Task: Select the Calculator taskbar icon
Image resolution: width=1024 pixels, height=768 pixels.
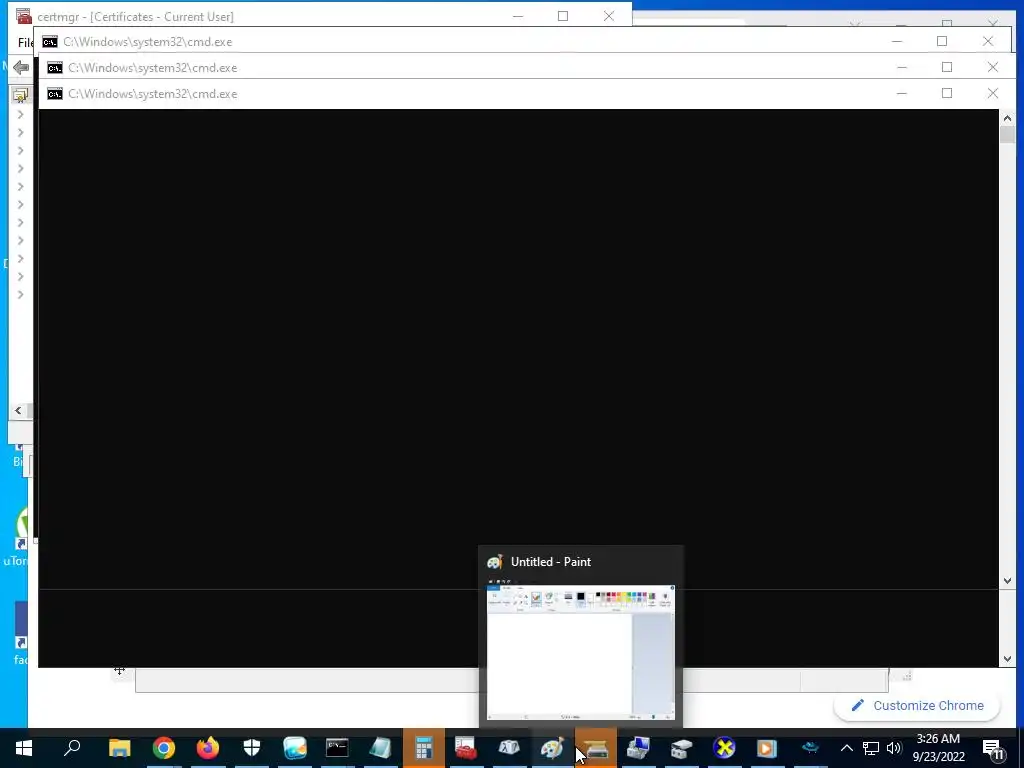Action: [423, 748]
